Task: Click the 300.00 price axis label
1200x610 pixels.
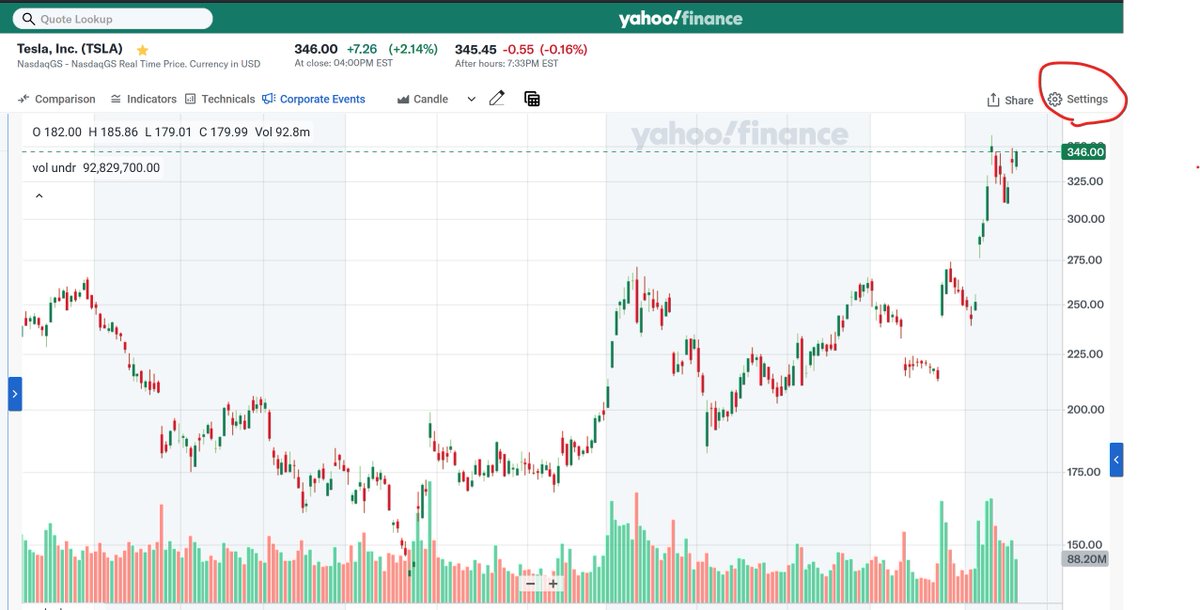Action: click(1085, 219)
